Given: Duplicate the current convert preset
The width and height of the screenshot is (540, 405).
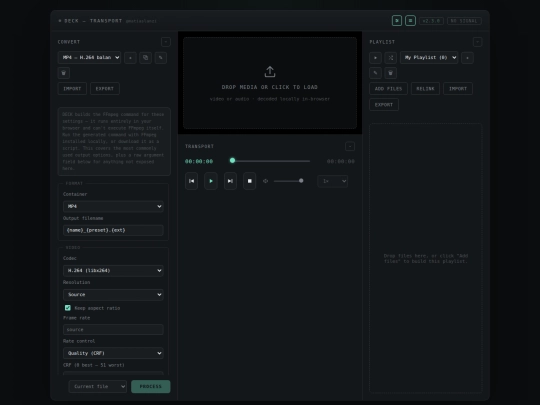Looking at the screenshot, I should [x=145, y=58].
